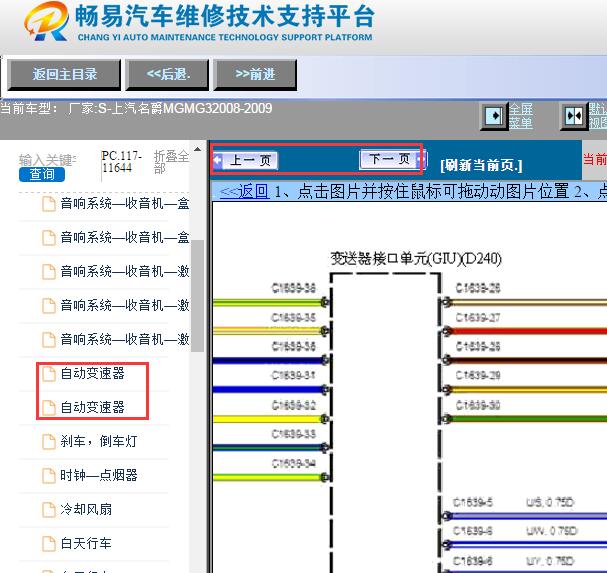
Task: Click connector label C1639-35
Action: click(x=293, y=318)
